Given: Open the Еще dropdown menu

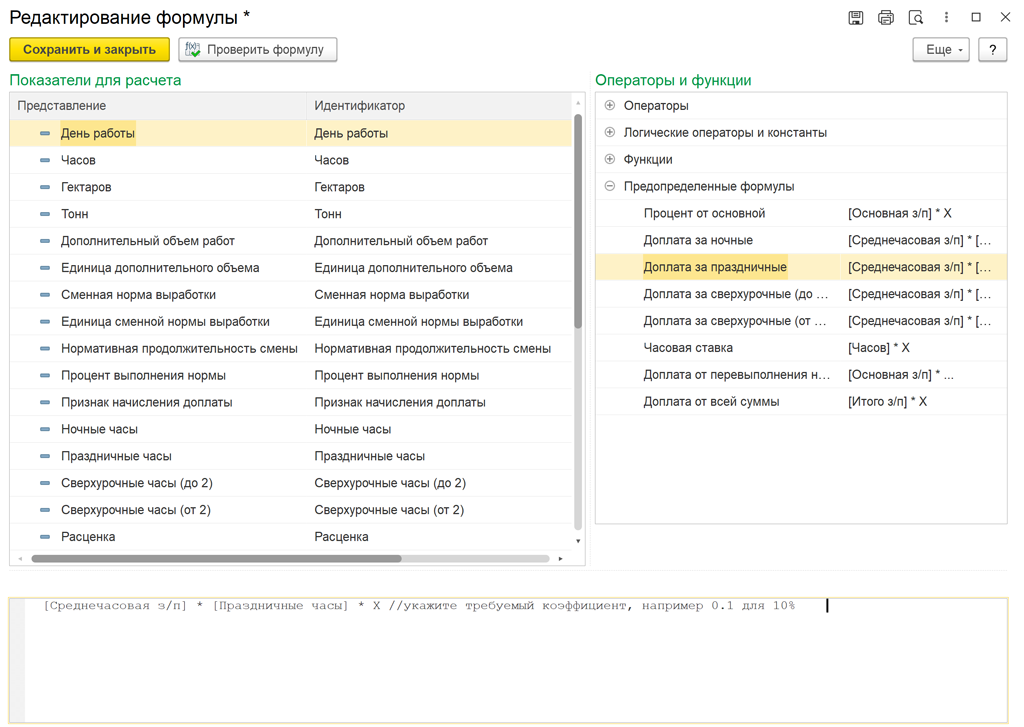Looking at the screenshot, I should (x=940, y=50).
